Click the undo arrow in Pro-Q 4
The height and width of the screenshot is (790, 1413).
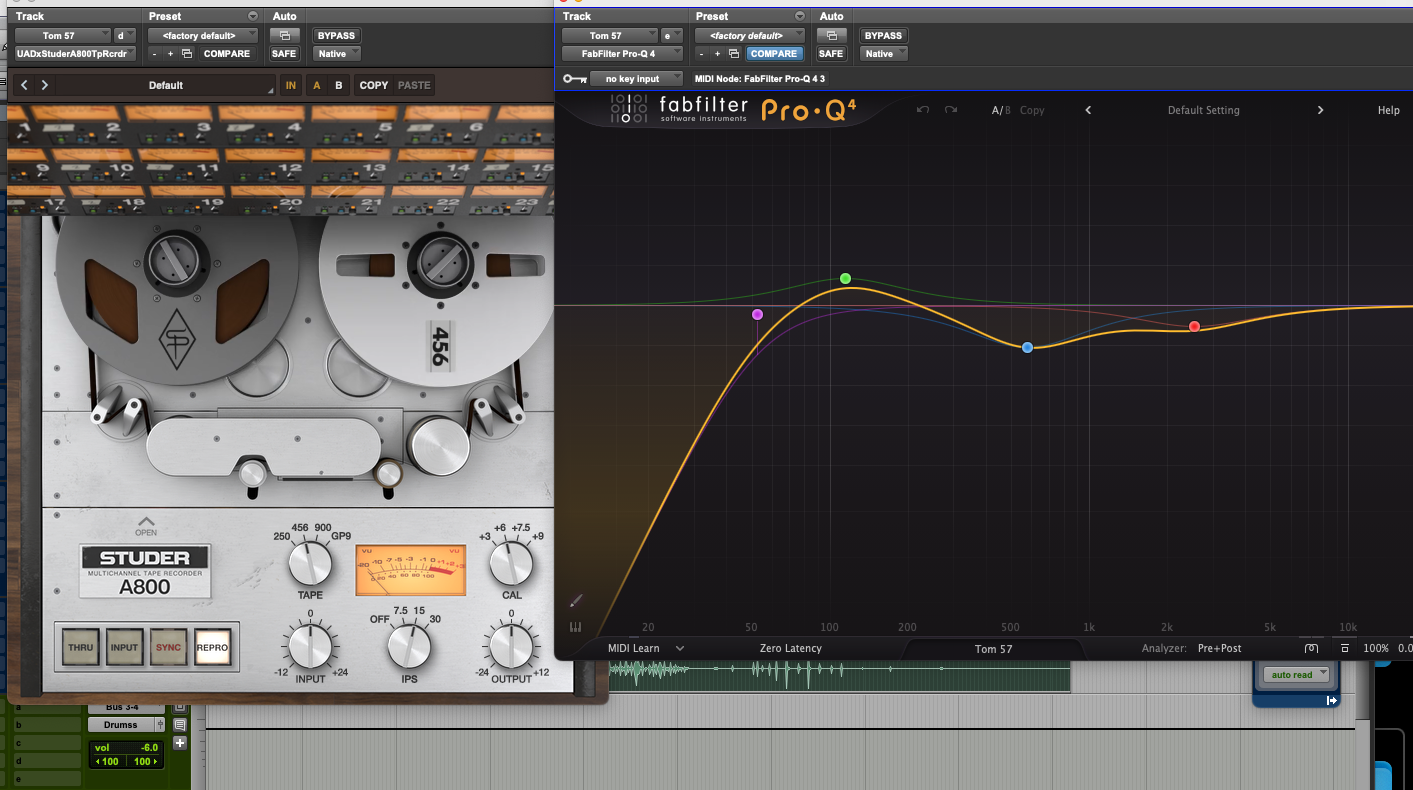(923, 110)
